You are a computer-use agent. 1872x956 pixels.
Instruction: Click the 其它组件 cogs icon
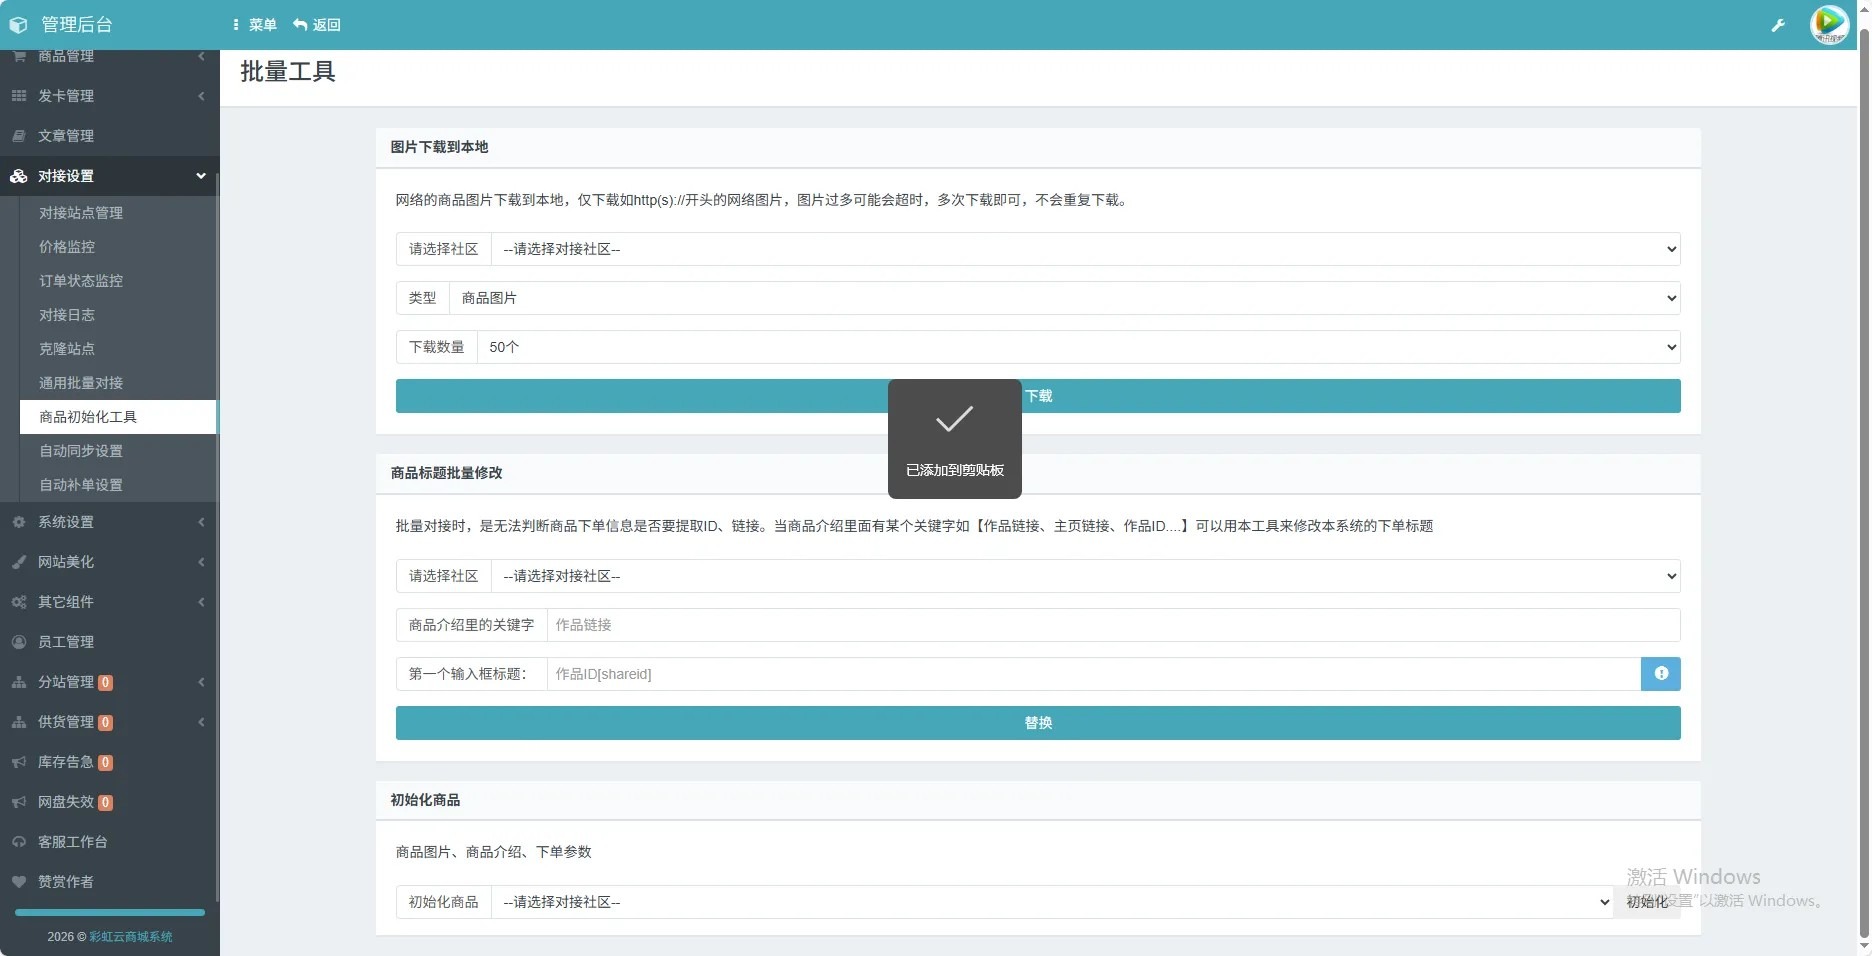click(18, 602)
